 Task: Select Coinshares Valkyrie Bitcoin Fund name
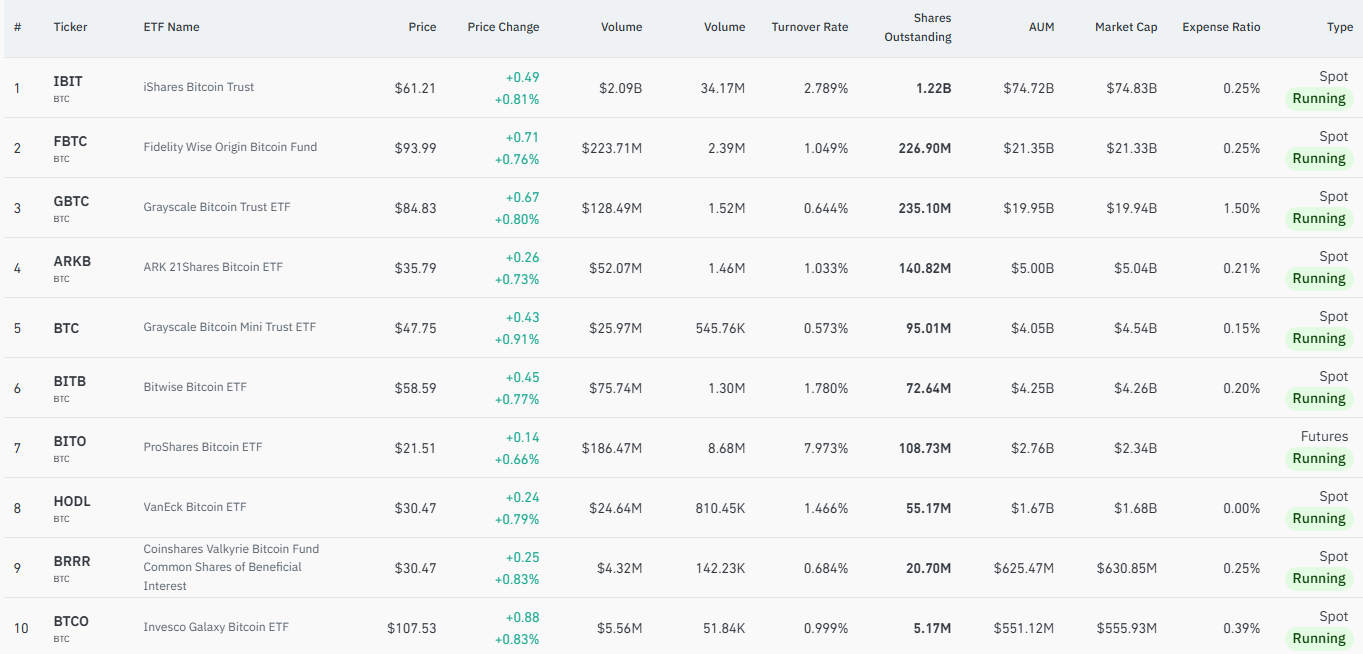click(231, 567)
